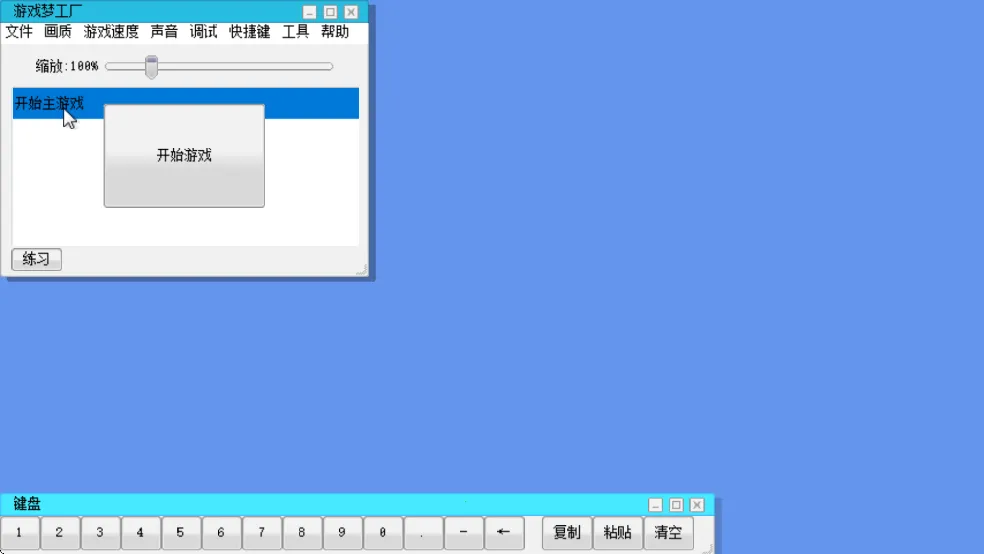
Task: Open the 声音 menu
Action: click(164, 32)
